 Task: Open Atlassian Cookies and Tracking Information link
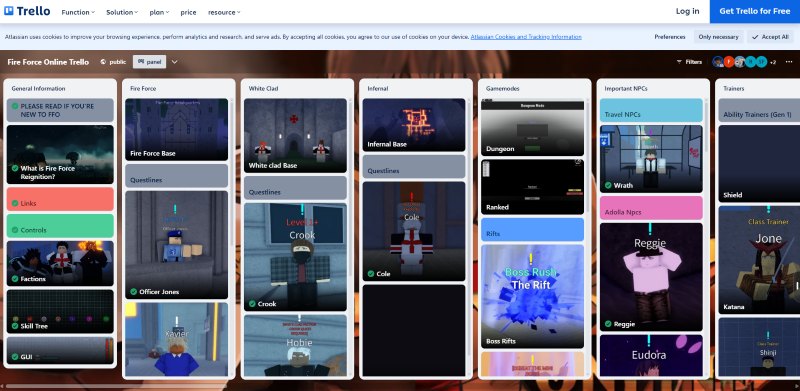point(526,37)
